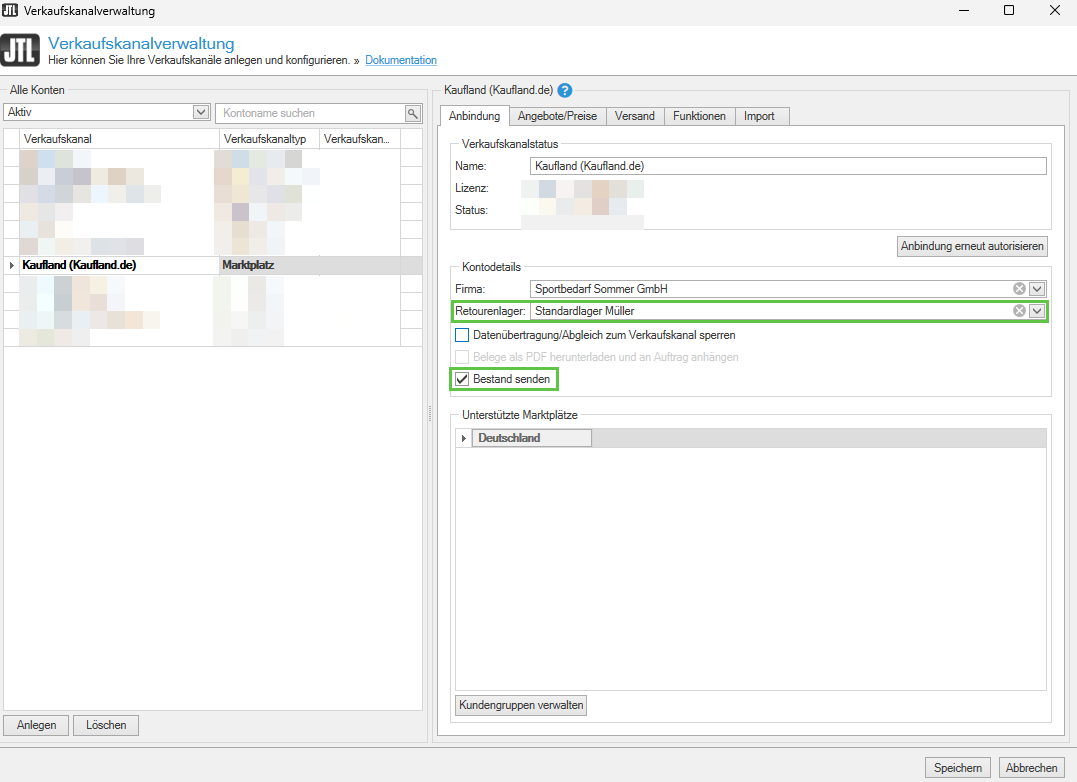
Task: Expand the Deutschland marketplace row
Action: tap(463, 438)
